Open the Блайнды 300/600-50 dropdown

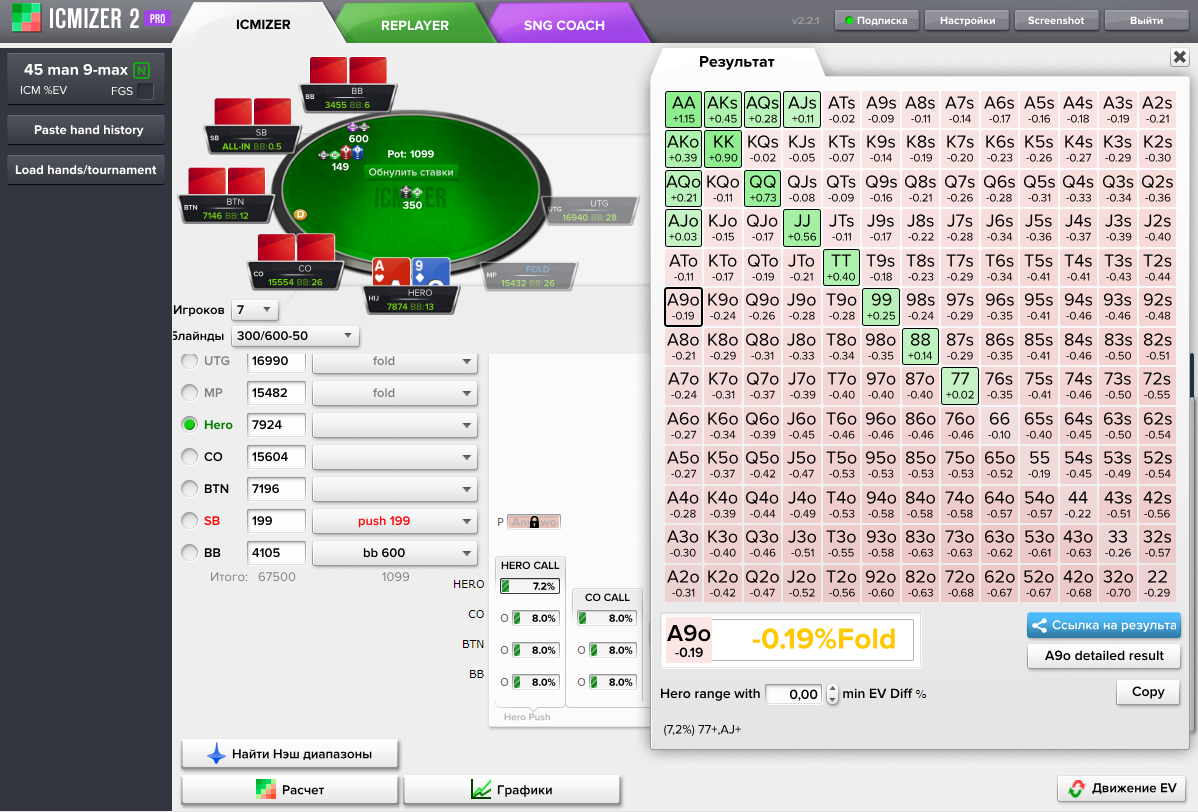[295, 335]
